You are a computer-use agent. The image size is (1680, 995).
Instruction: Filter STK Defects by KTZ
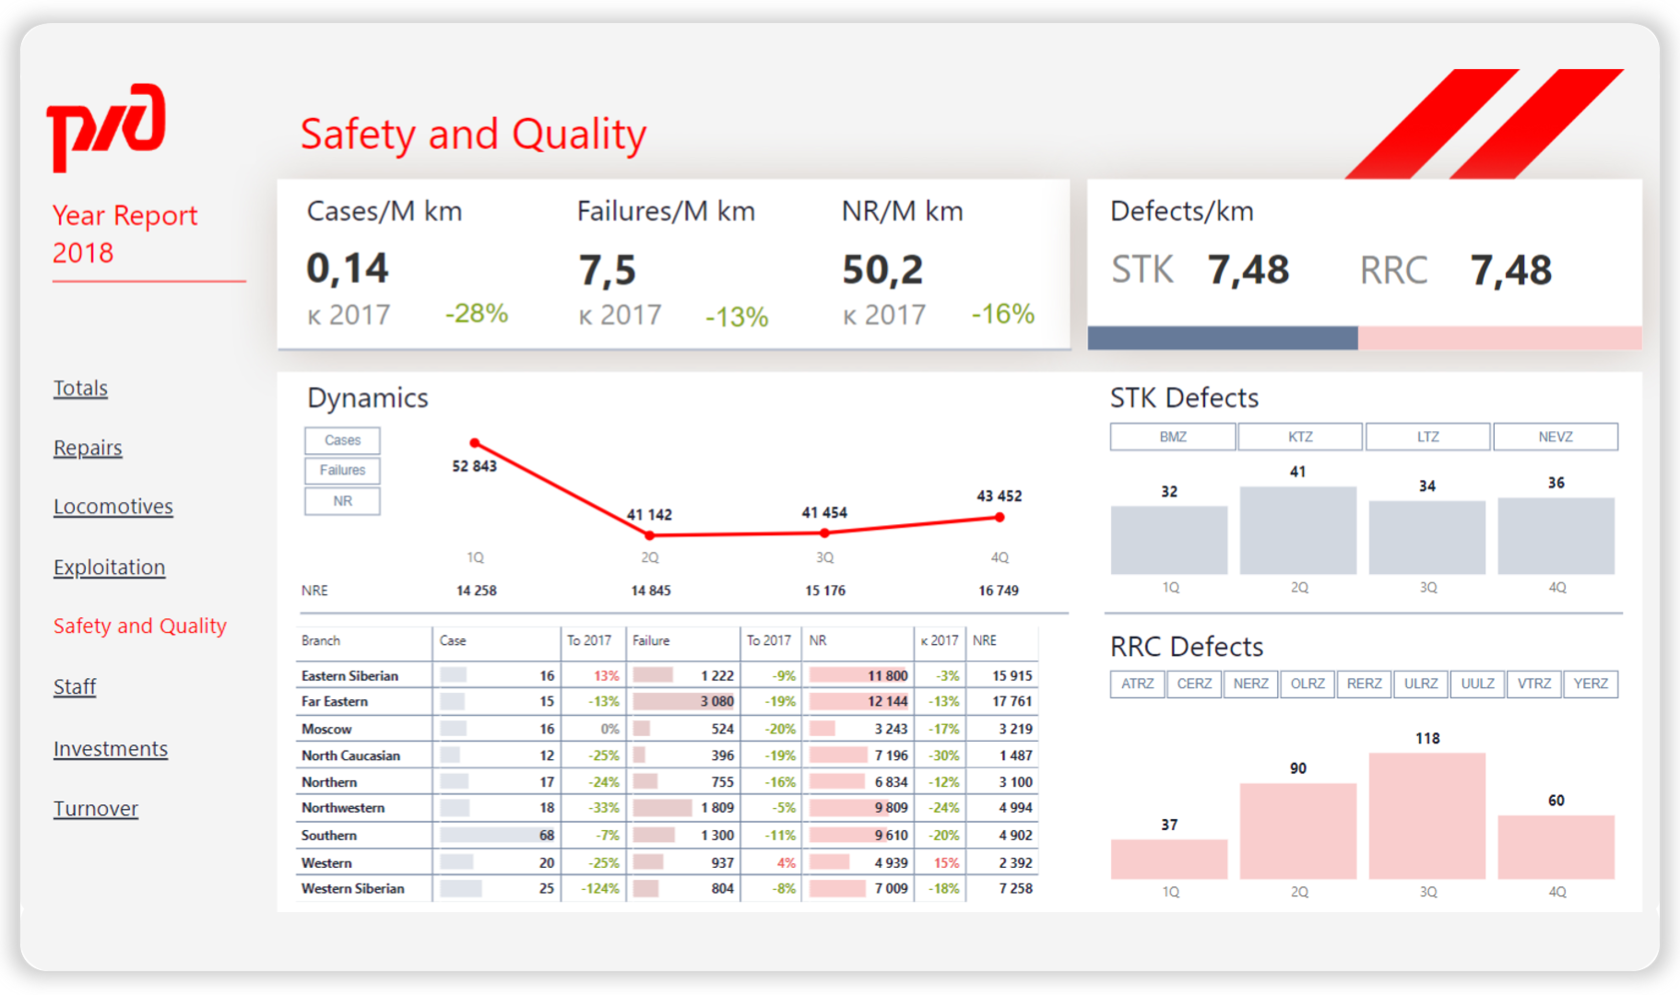(x=1299, y=436)
